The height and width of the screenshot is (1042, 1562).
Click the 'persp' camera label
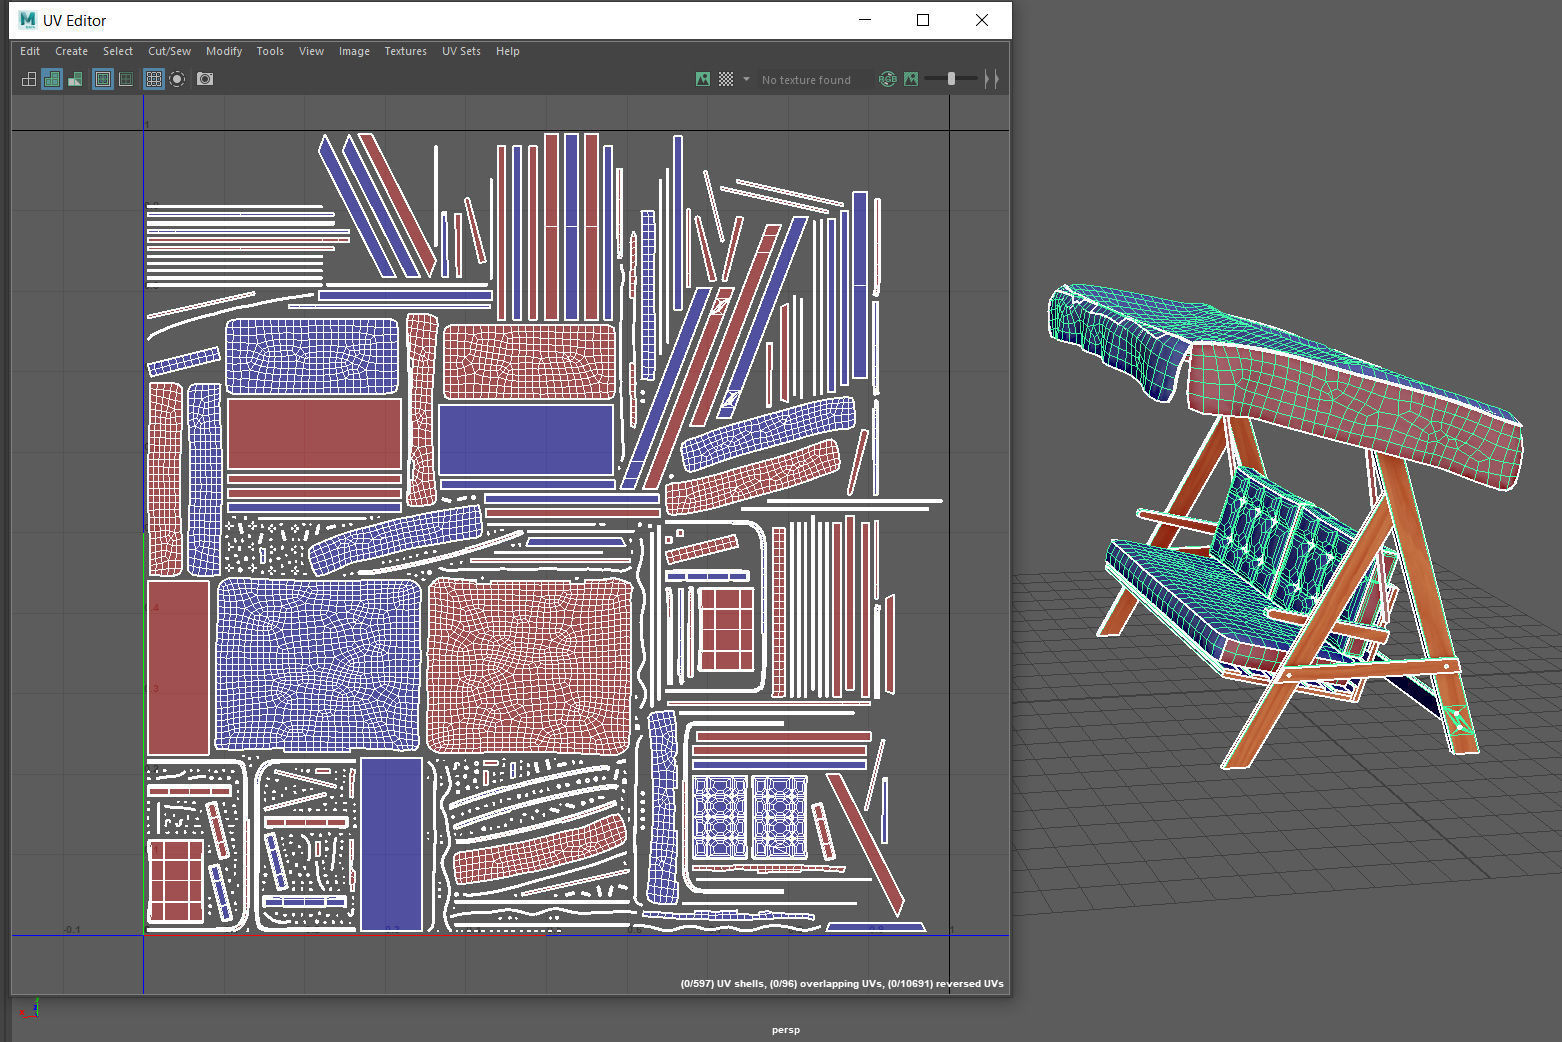(x=786, y=1030)
